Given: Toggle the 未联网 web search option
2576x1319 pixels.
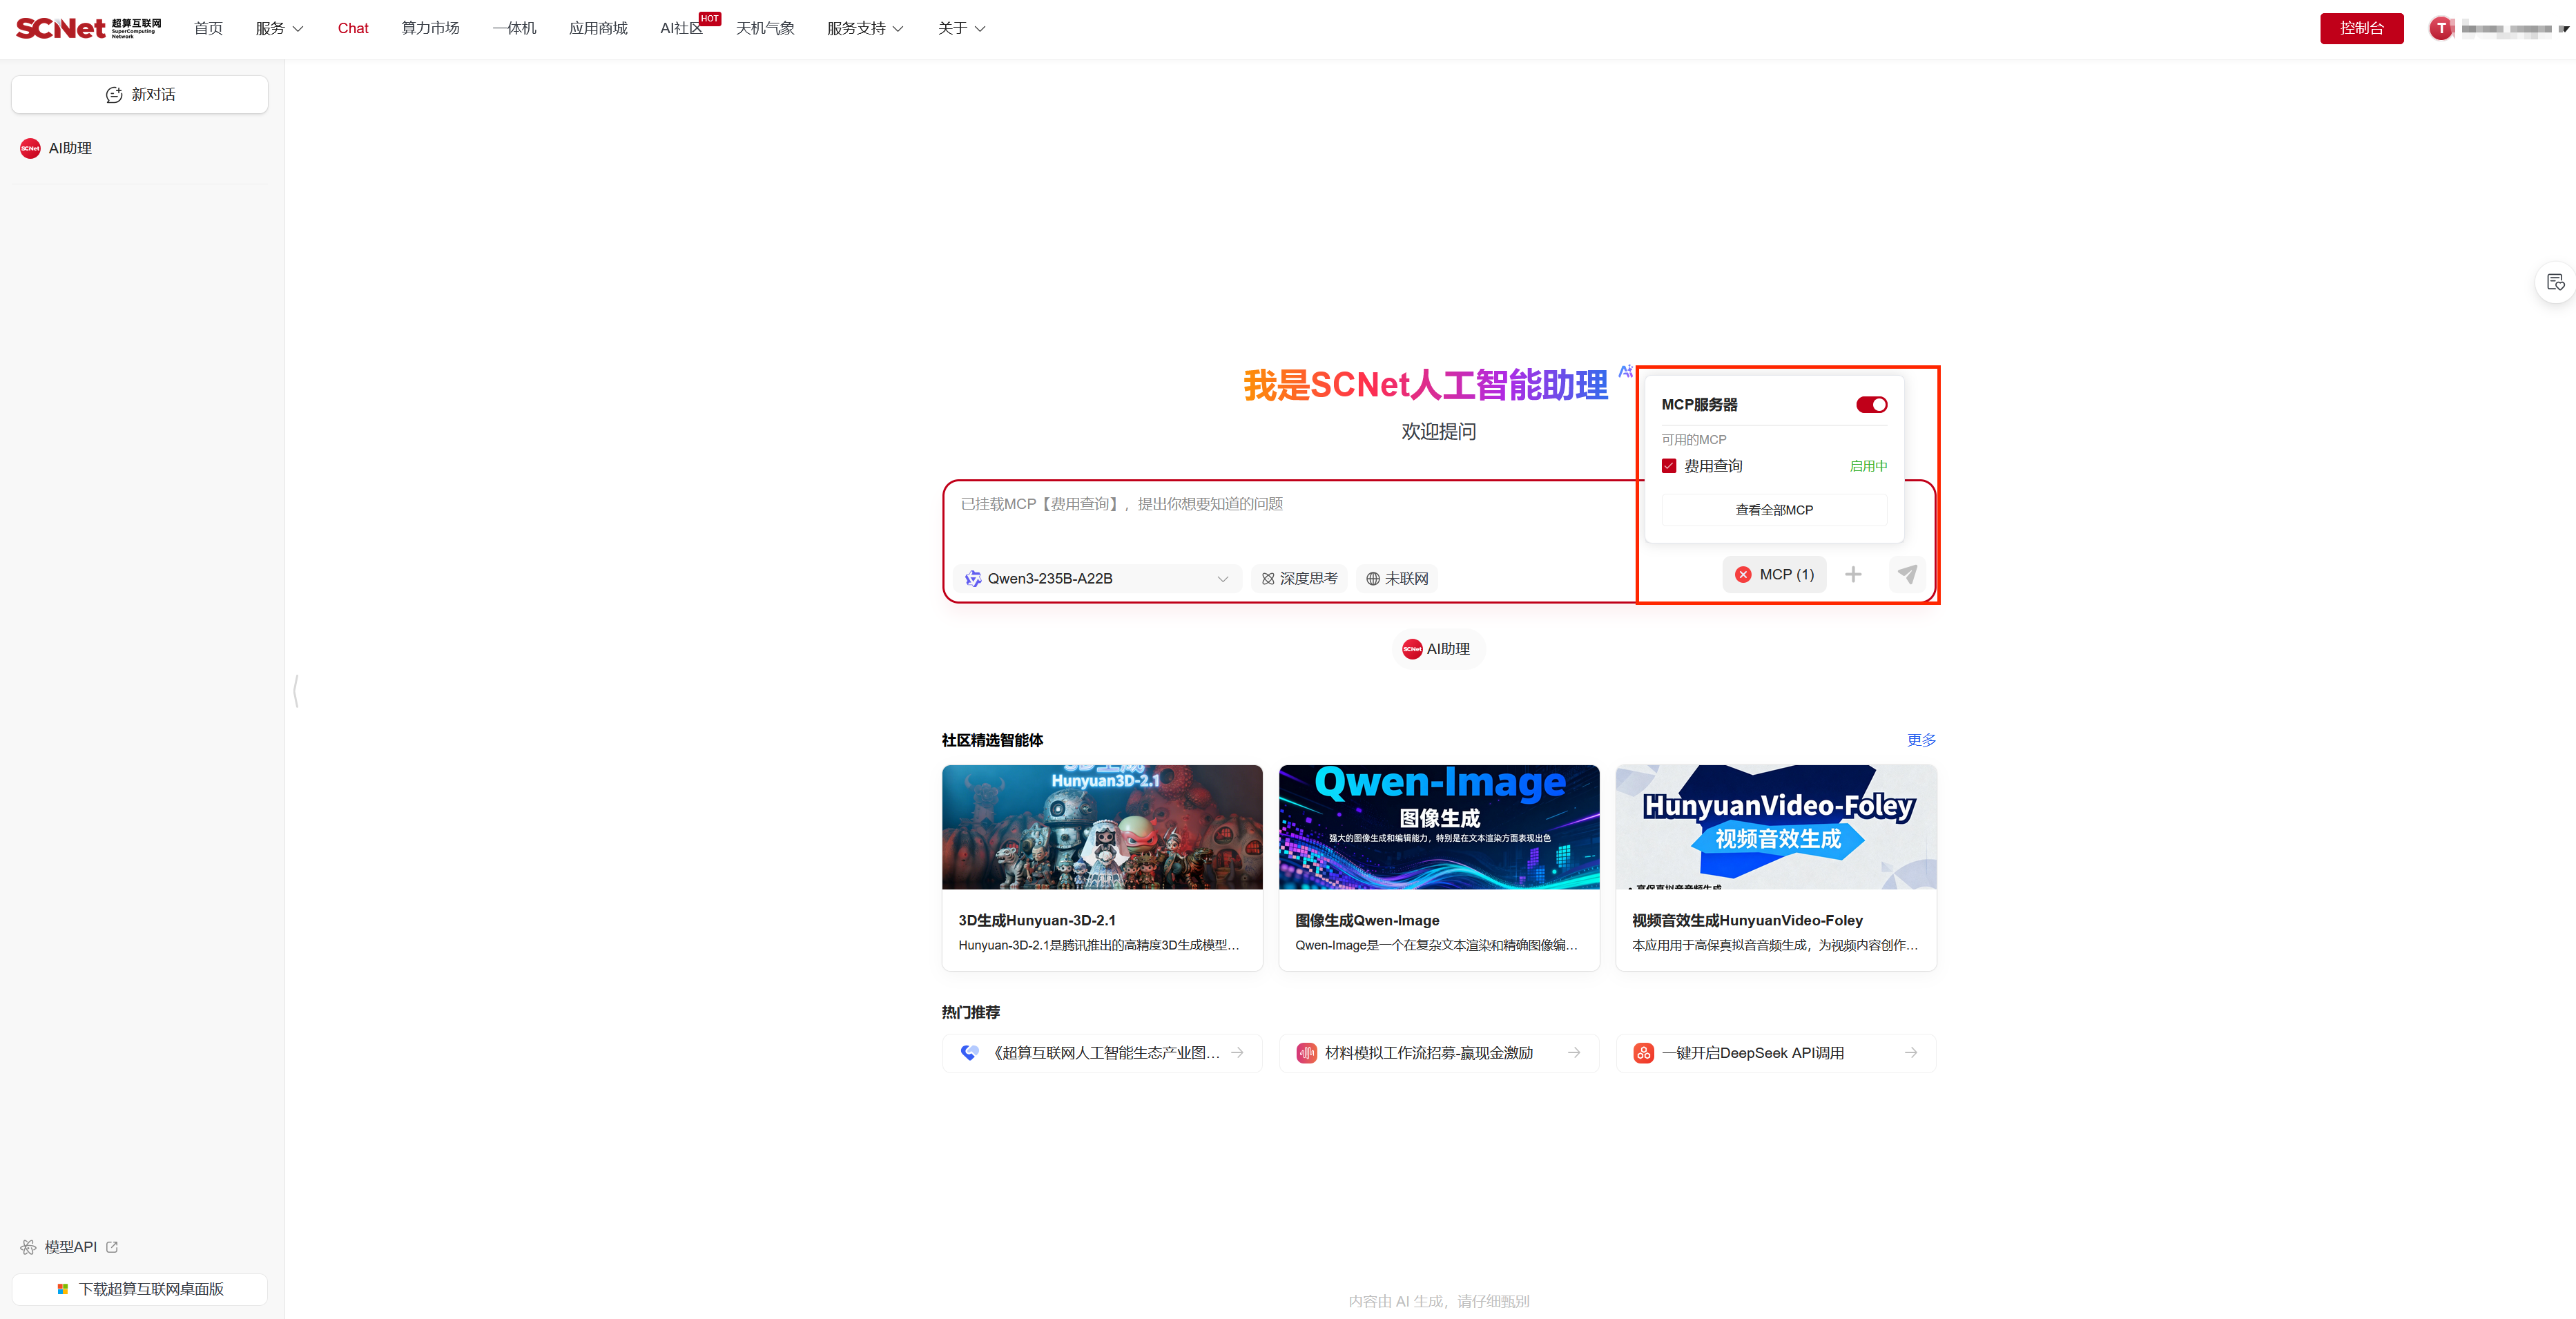Looking at the screenshot, I should pyautogui.click(x=1397, y=578).
